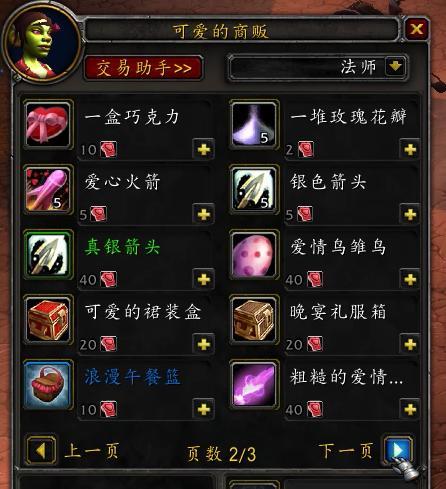
Task: Click the plus button for 一盒巧克力
Action: tap(204, 149)
